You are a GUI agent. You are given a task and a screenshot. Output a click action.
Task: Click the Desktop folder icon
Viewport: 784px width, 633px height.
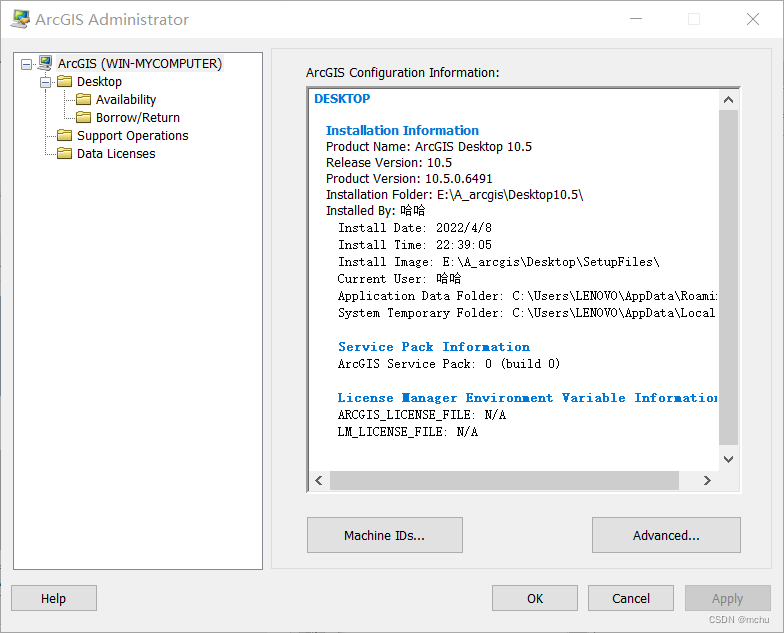click(64, 81)
